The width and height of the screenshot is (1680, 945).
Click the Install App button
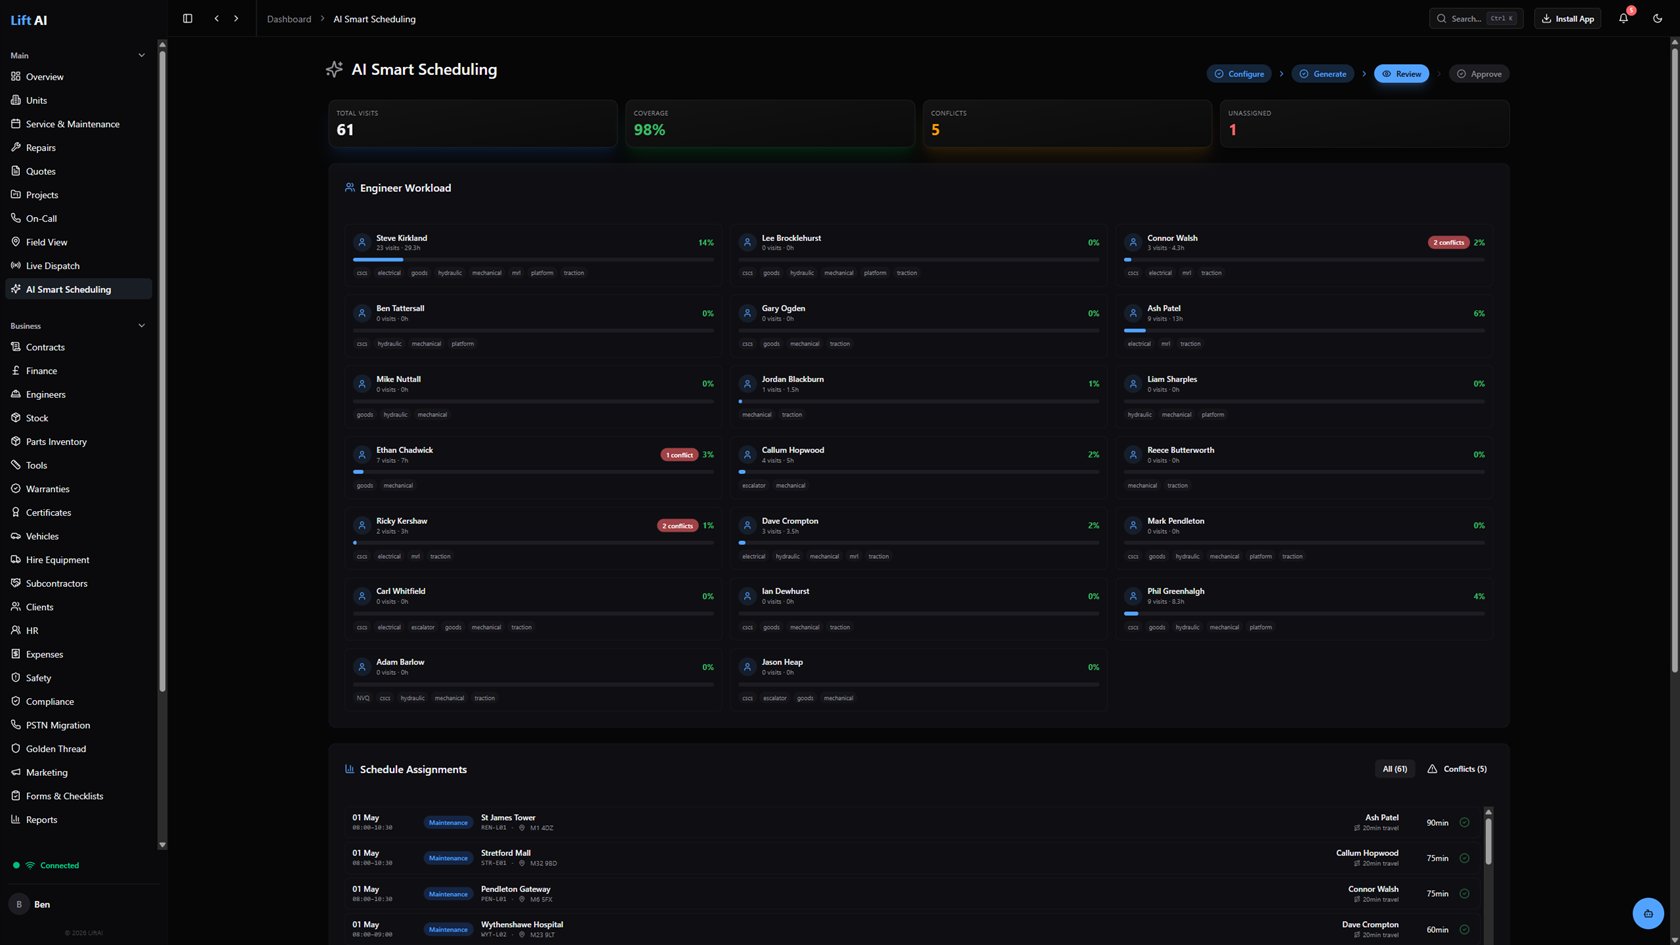tap(1568, 18)
